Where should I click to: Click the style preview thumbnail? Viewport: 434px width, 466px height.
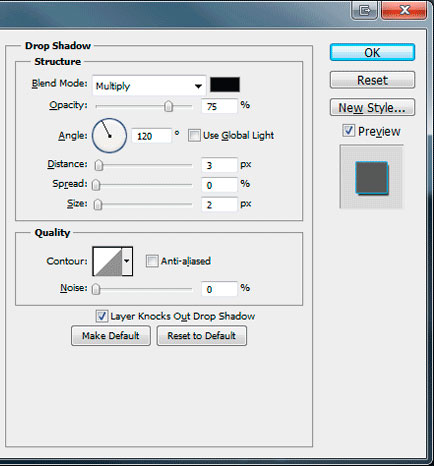pos(371,177)
